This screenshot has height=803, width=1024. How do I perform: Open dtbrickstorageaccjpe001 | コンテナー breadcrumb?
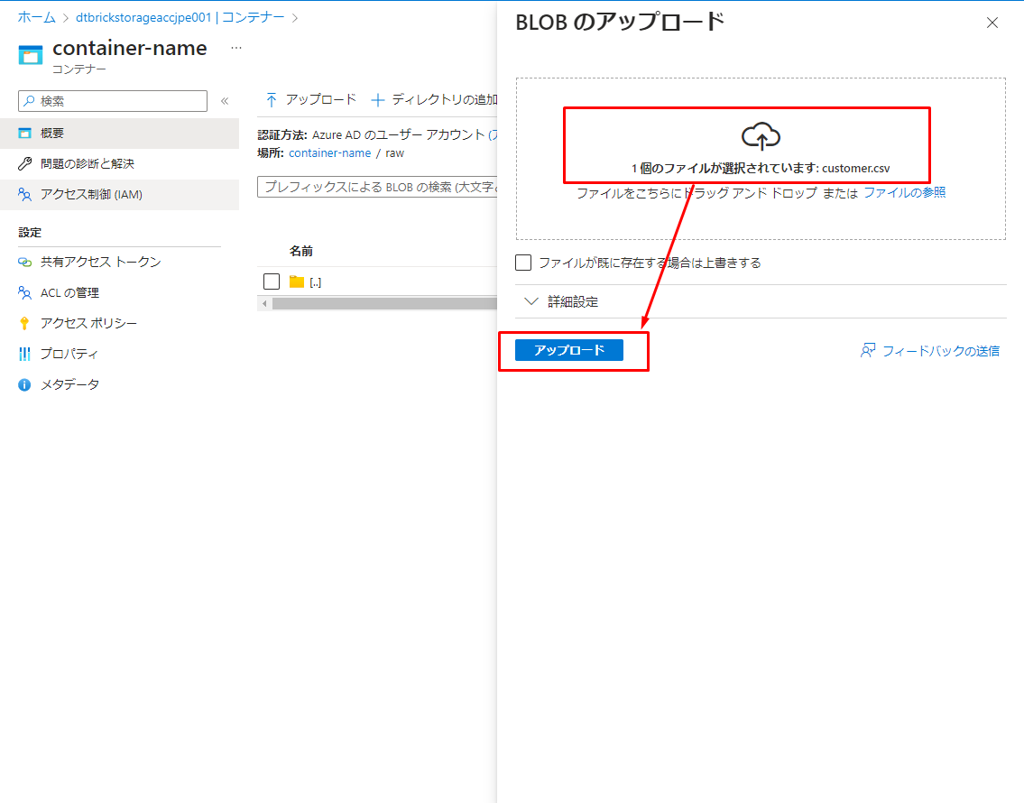(180, 18)
